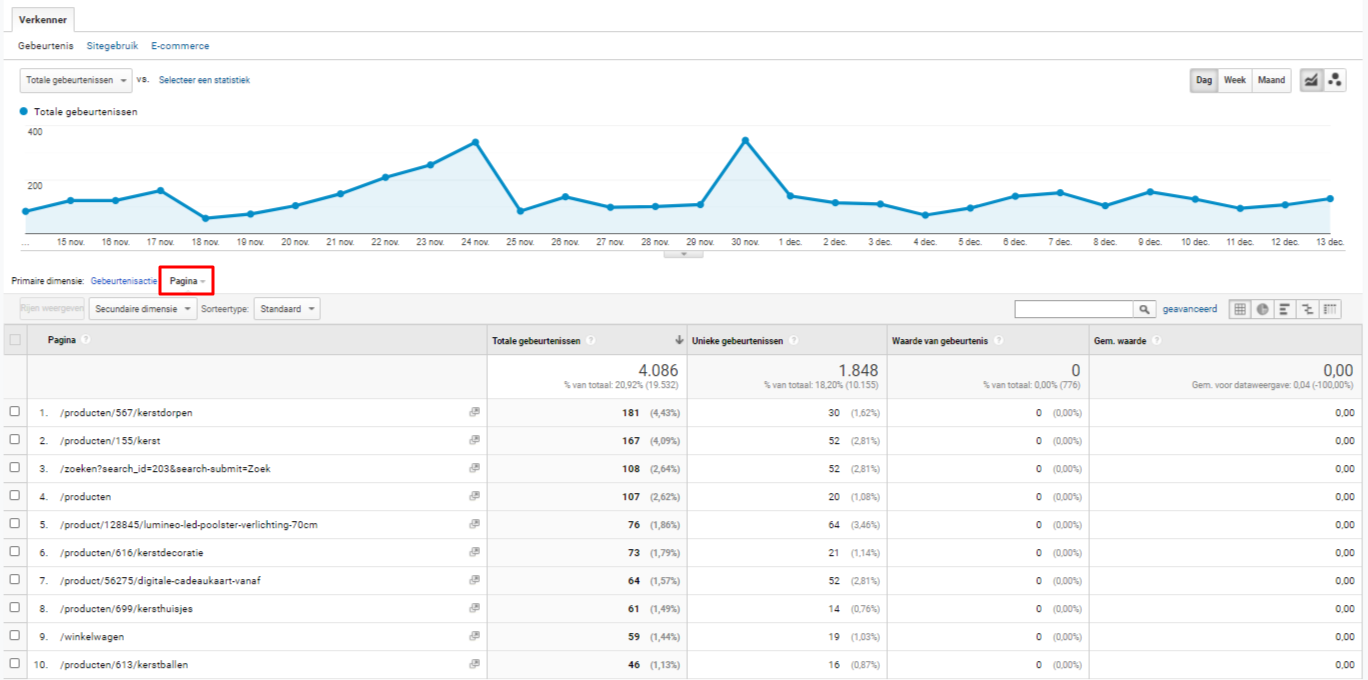Screen dimensions: 1368x680
Task: Tick the checkbox for /producten/155/kerst row
Action: (x=14, y=440)
